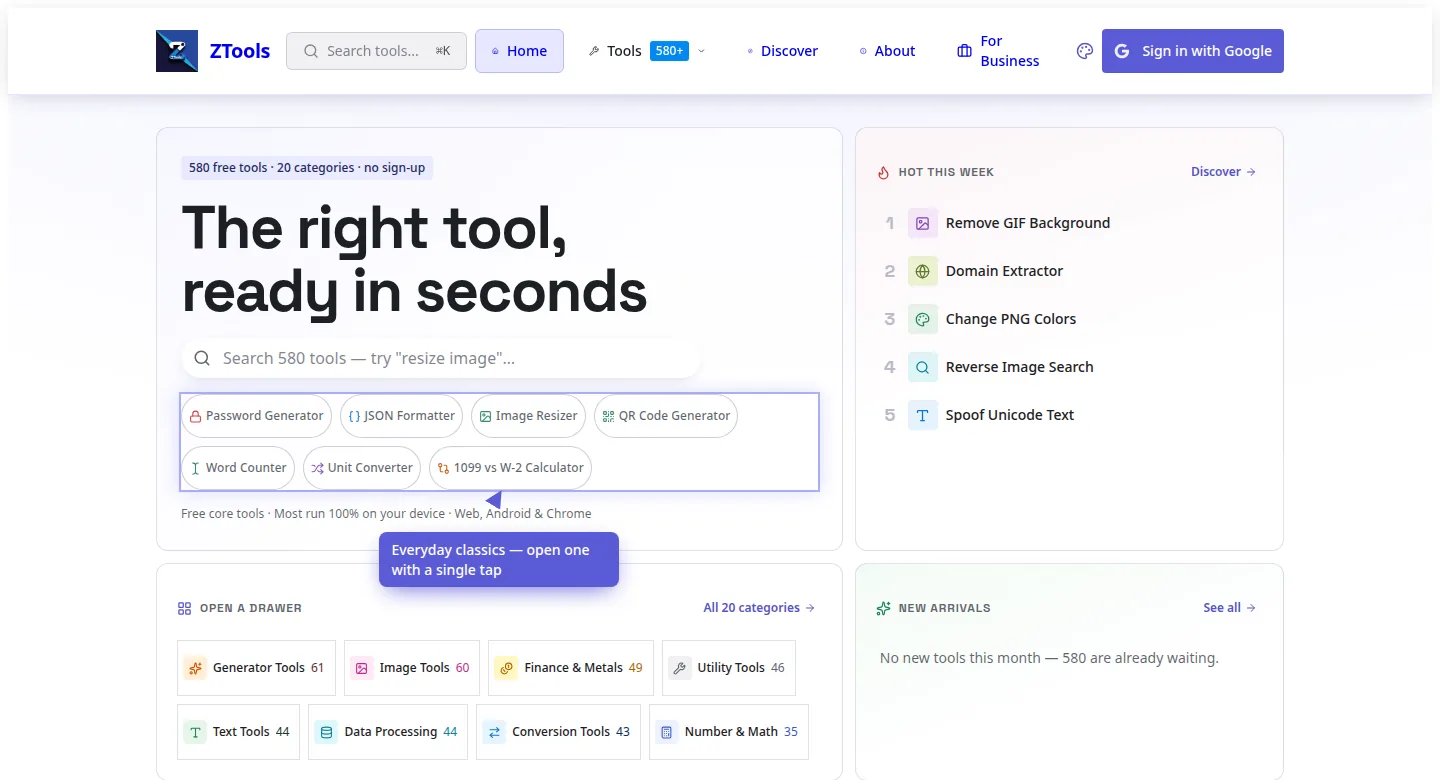Screen dimensions: 1440x780
Task: Click the Utility Tools wrench icon
Action: [680, 668]
